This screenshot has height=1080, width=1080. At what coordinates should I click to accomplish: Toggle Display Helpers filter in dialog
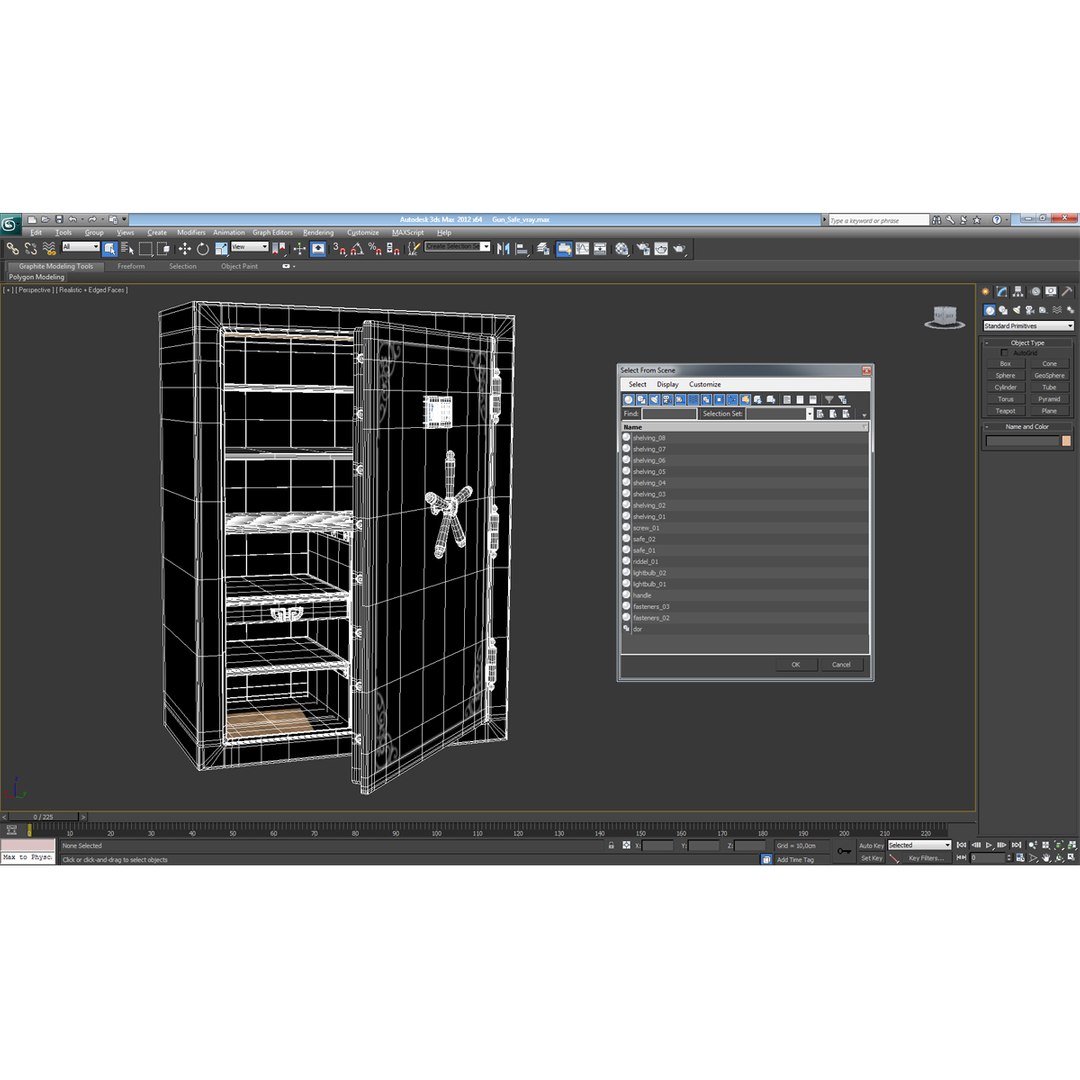tap(680, 399)
